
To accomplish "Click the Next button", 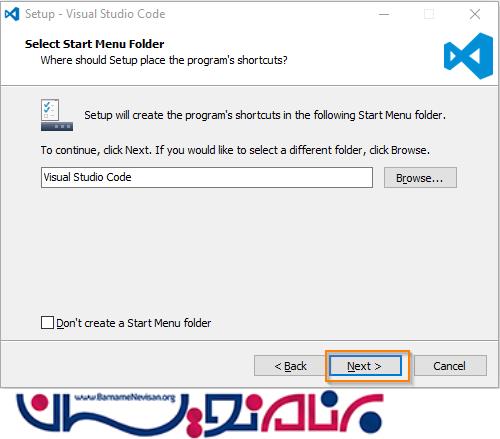I will tap(366, 366).
